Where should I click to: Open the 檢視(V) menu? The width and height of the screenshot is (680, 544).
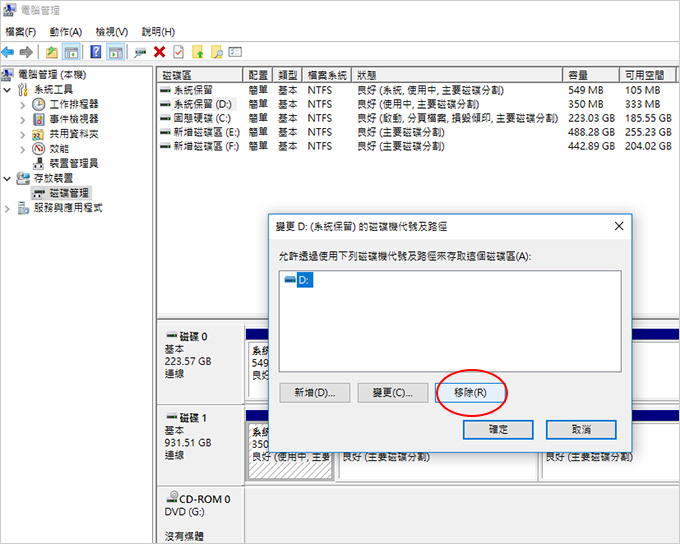(112, 32)
